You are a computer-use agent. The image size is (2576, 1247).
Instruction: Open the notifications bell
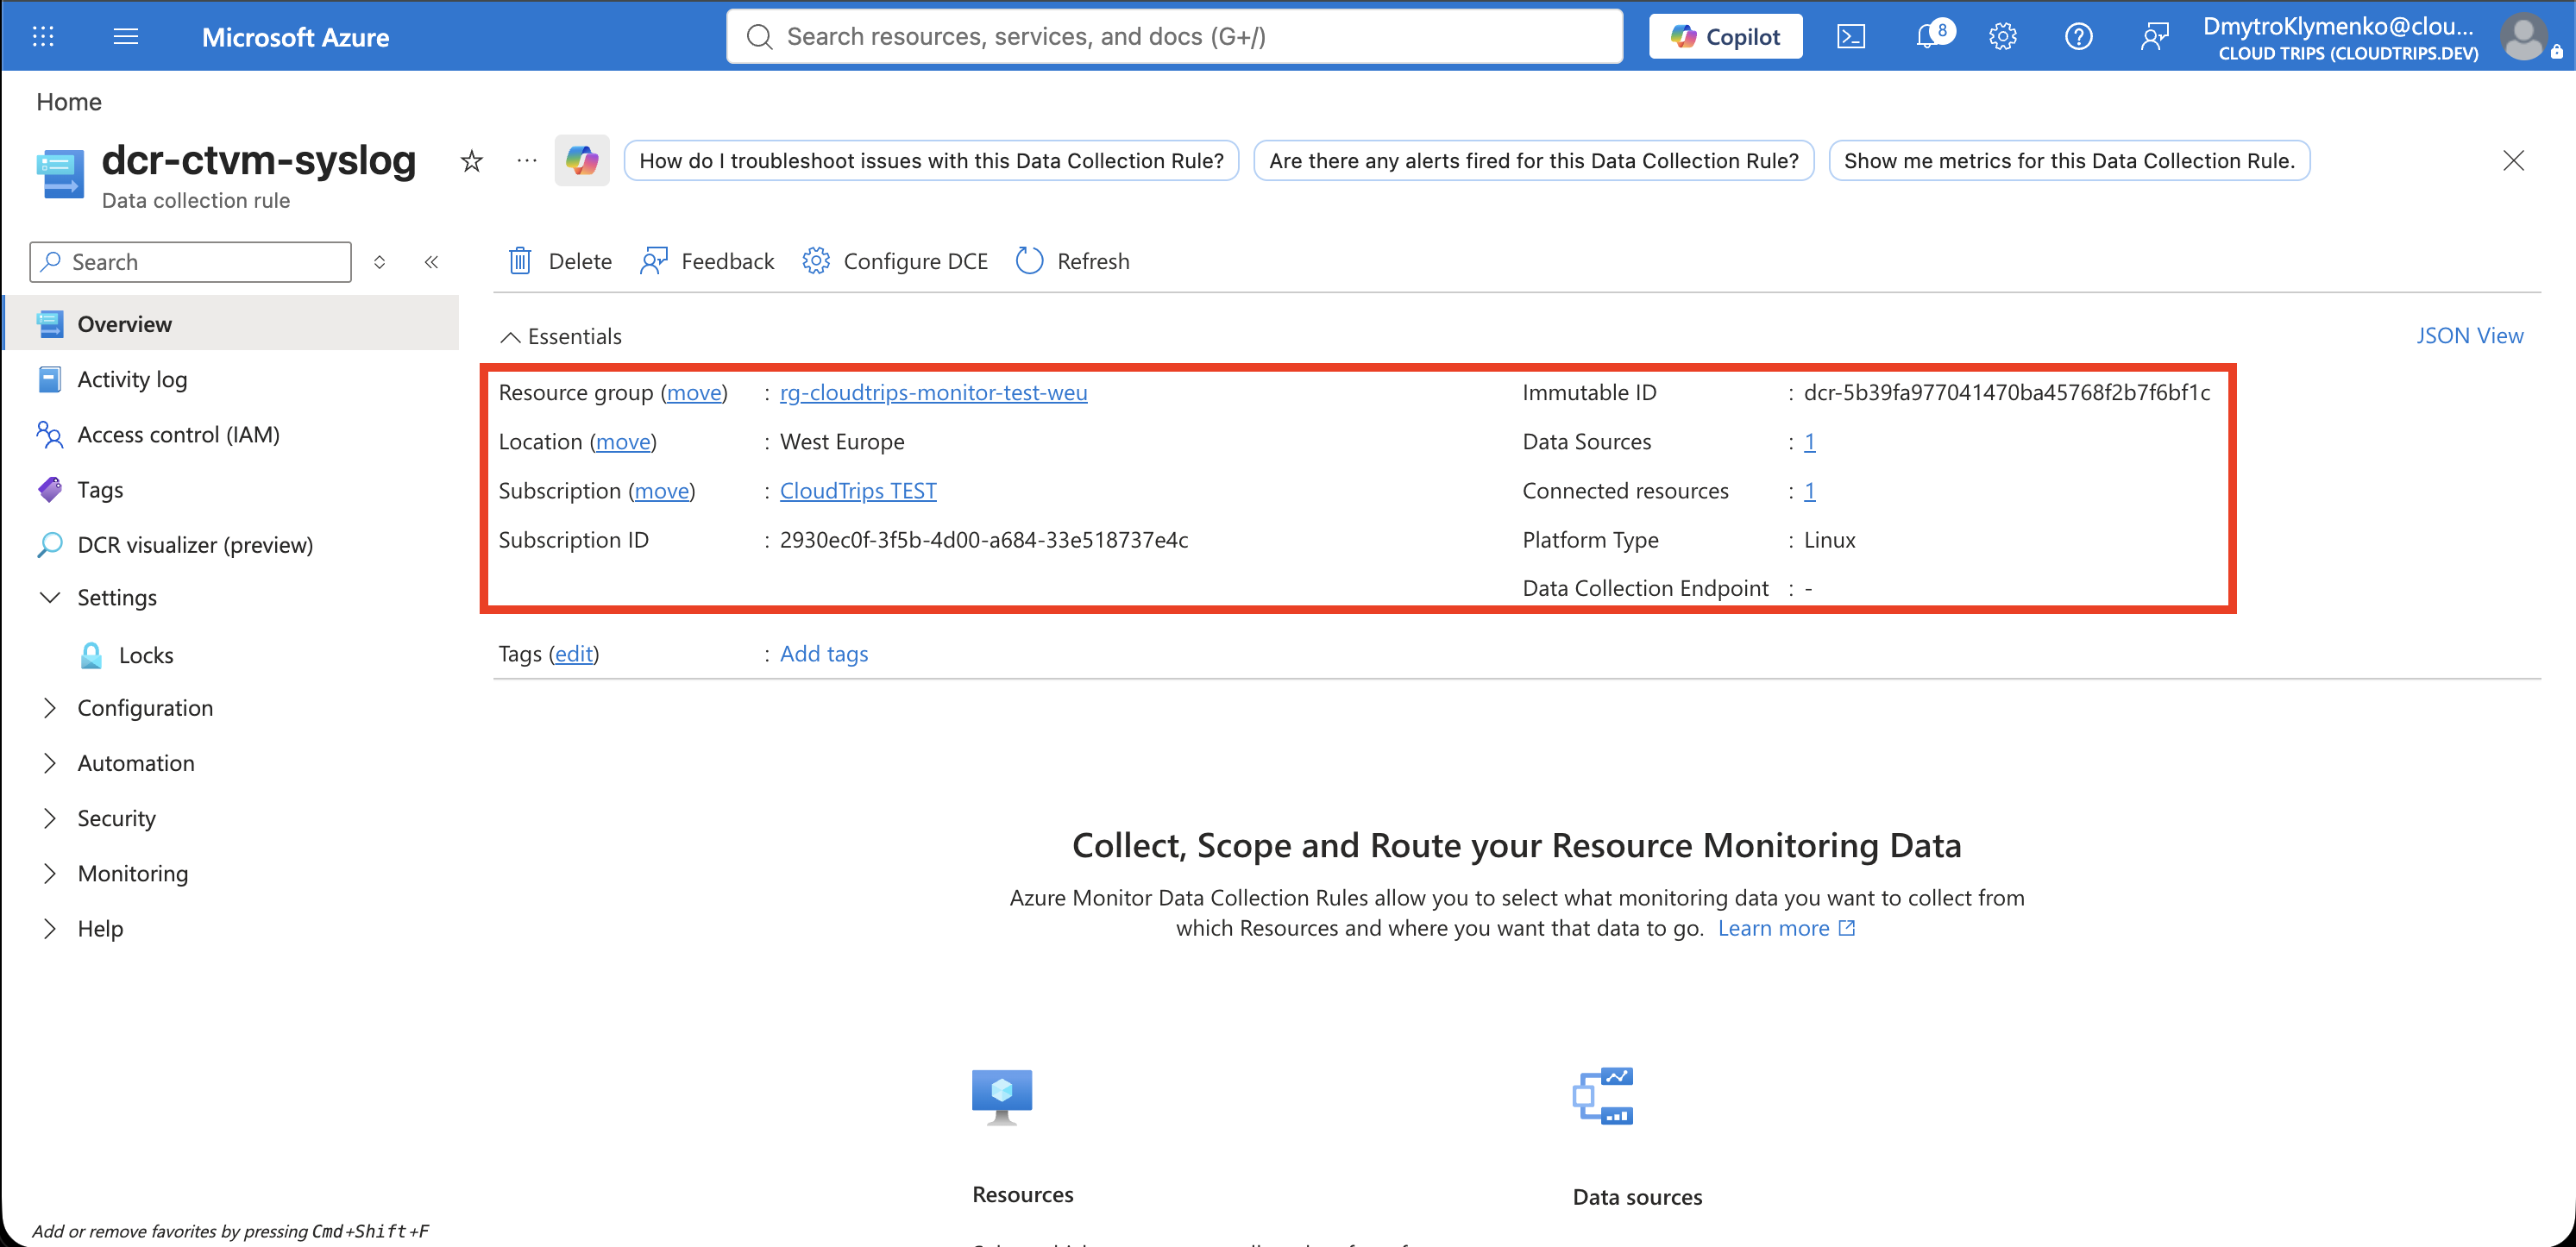coord(1929,37)
